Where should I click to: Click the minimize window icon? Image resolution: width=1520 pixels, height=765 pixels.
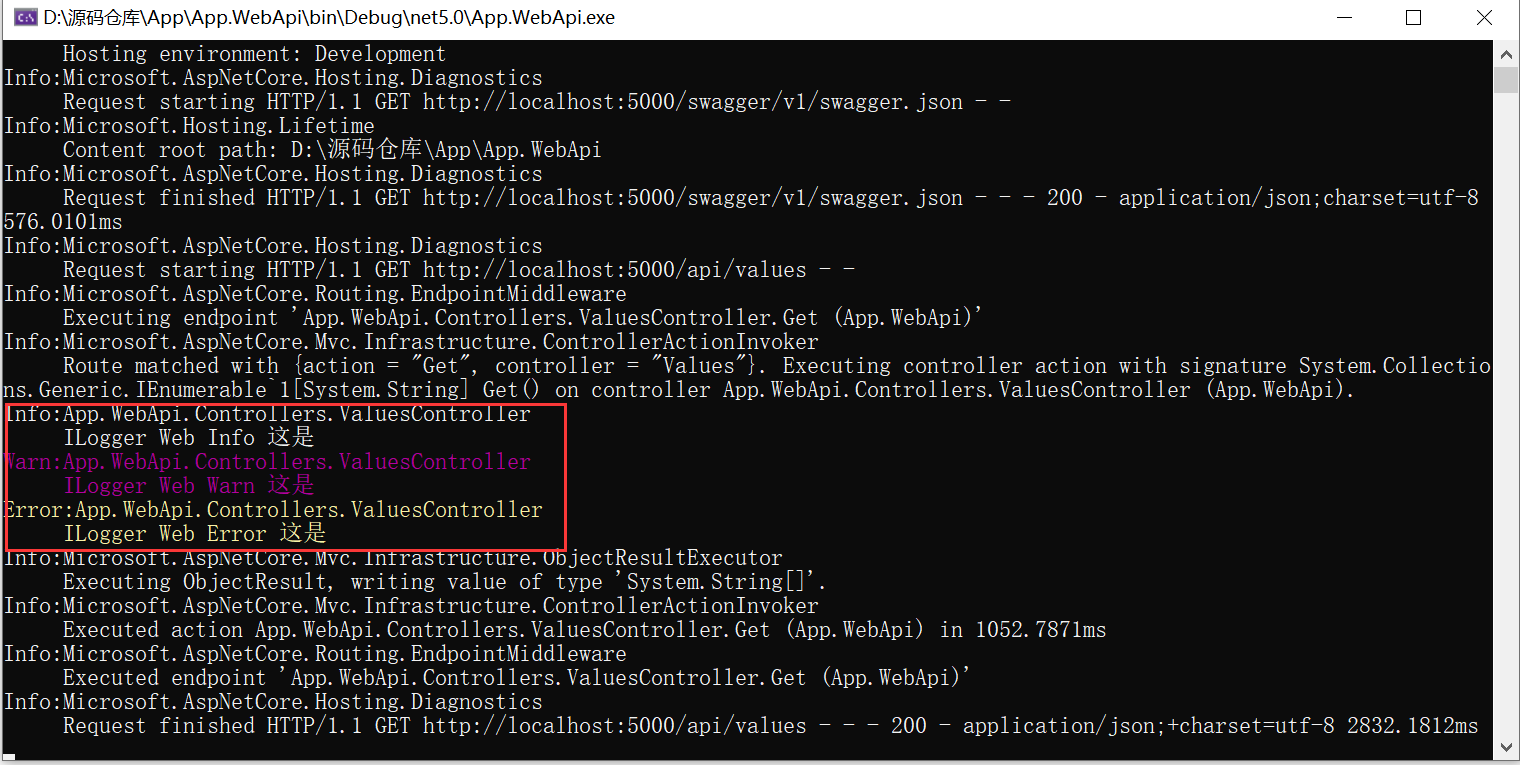(1343, 17)
